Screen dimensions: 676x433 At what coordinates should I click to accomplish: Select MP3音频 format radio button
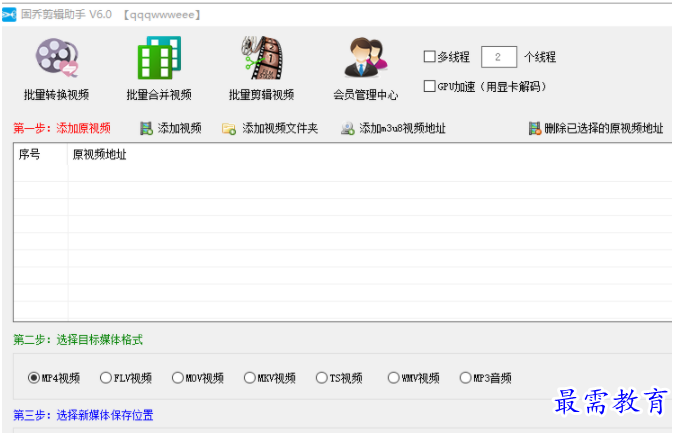pyautogui.click(x=466, y=378)
